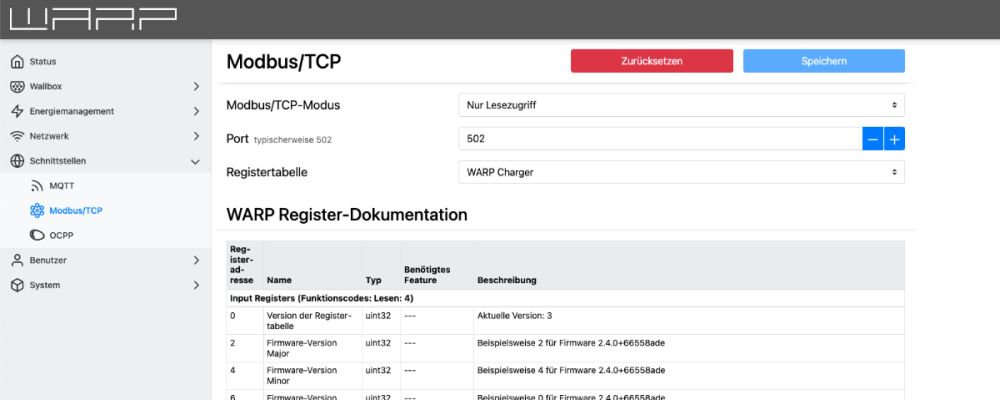
Task: Open the Modbus/TCP-Modus dropdown
Action: coord(680,105)
